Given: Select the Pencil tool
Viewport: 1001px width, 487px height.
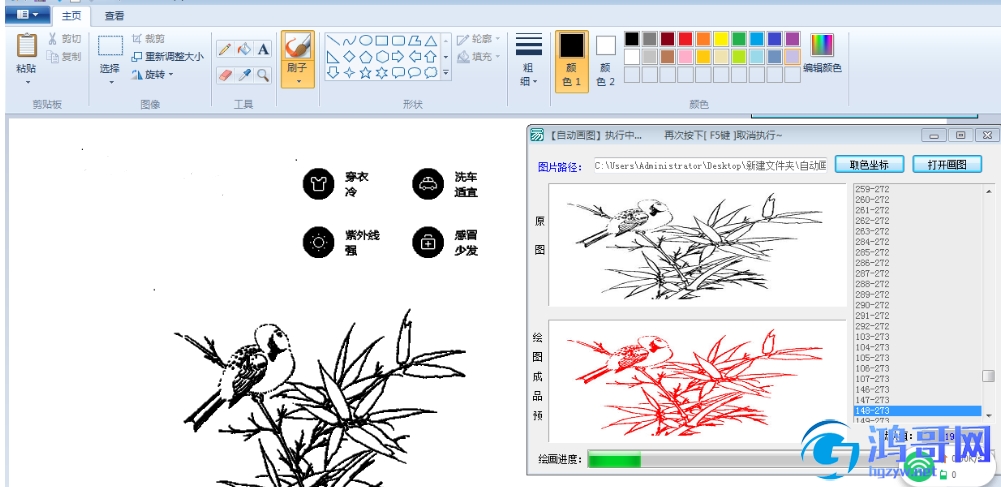Looking at the screenshot, I should (x=225, y=49).
